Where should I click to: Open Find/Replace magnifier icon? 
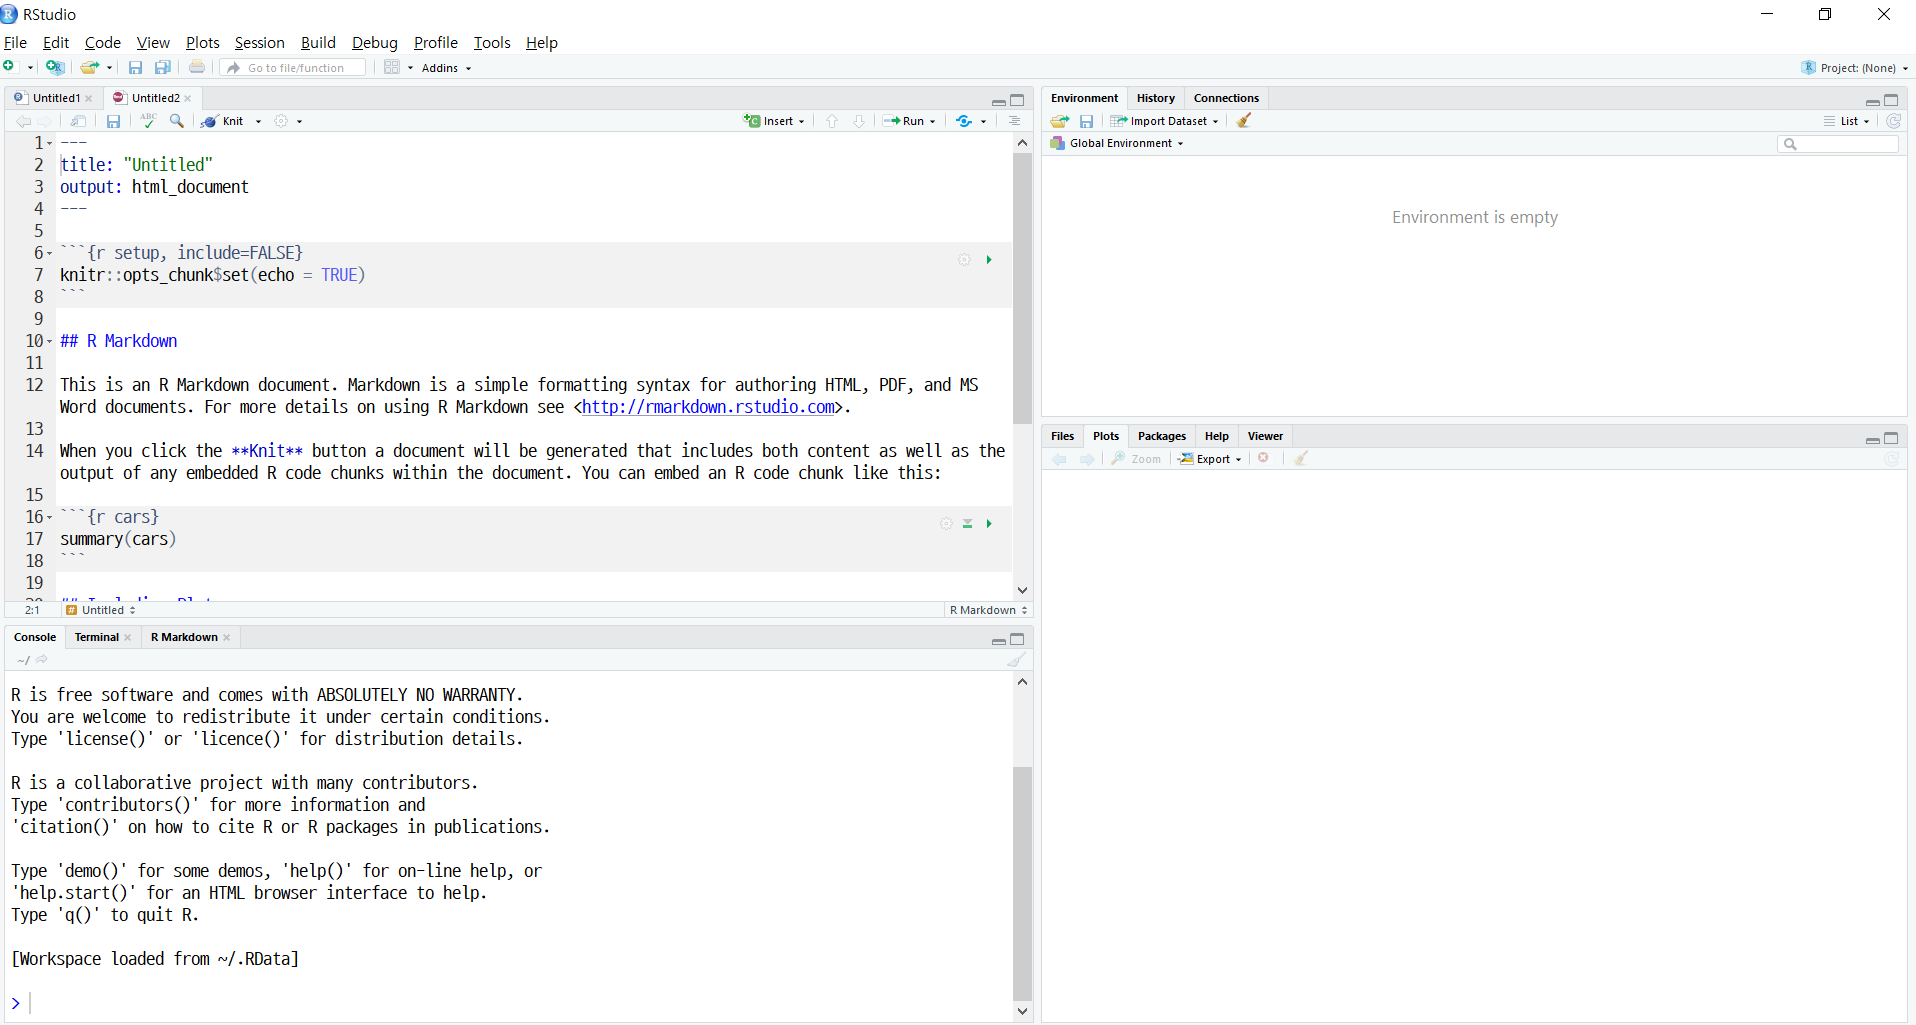(177, 121)
